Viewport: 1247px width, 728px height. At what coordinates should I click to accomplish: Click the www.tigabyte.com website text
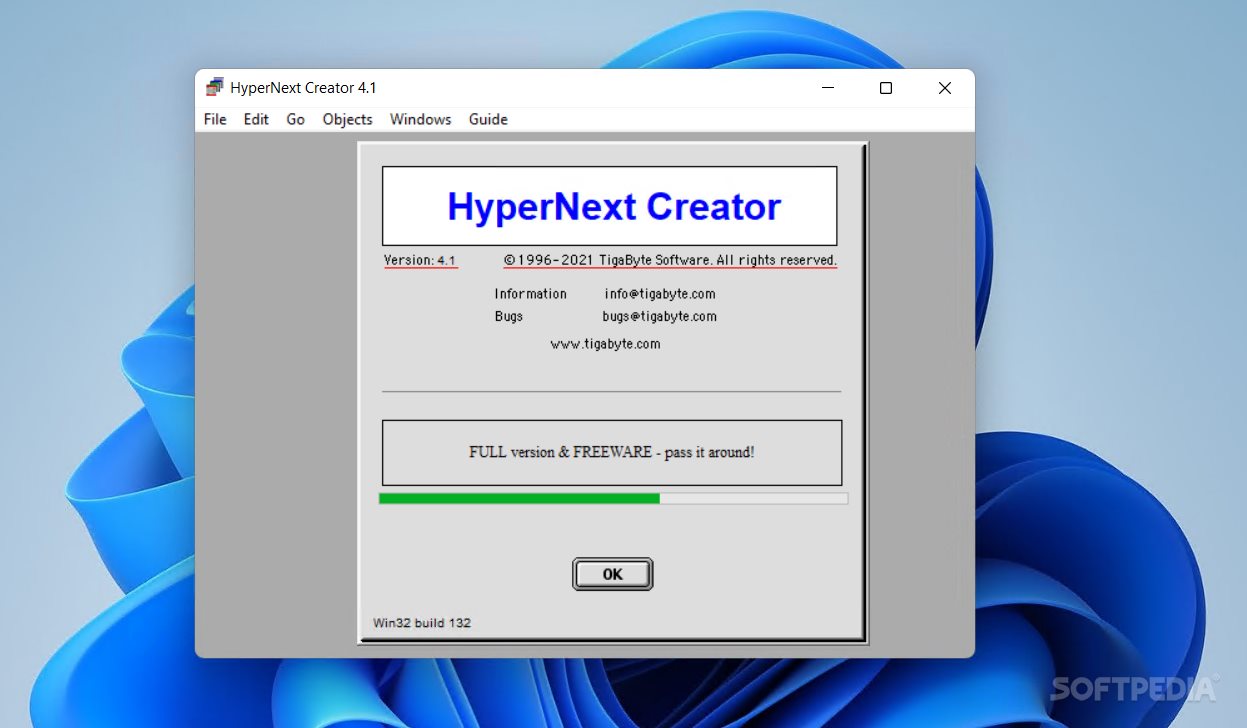pyautogui.click(x=605, y=344)
